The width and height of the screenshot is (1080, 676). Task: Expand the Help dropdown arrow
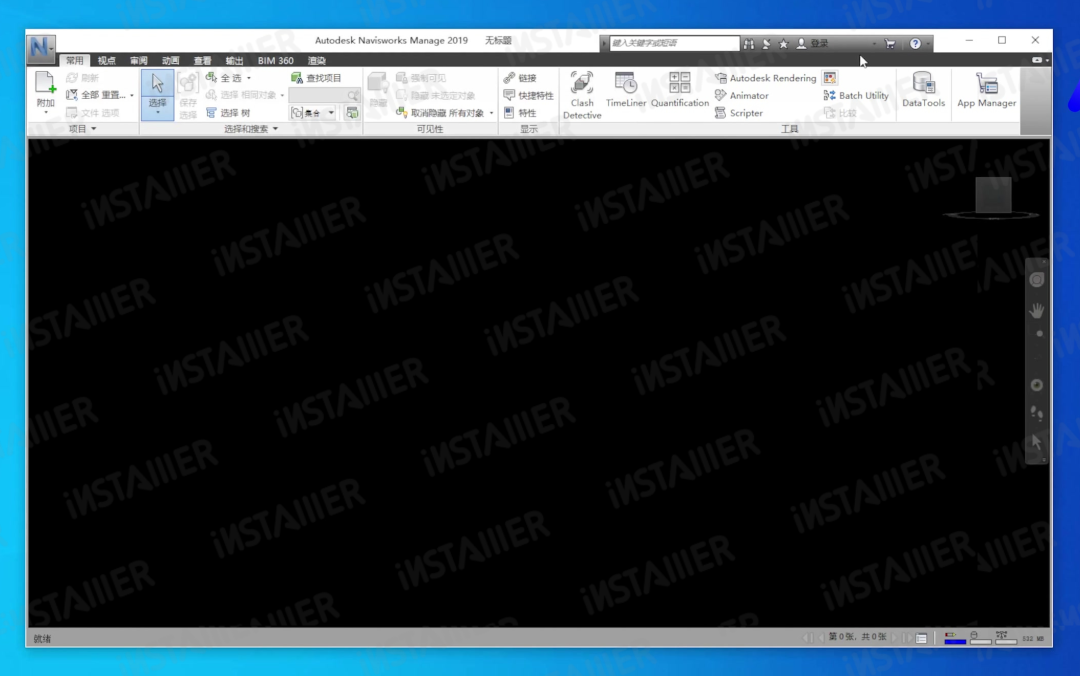(928, 43)
